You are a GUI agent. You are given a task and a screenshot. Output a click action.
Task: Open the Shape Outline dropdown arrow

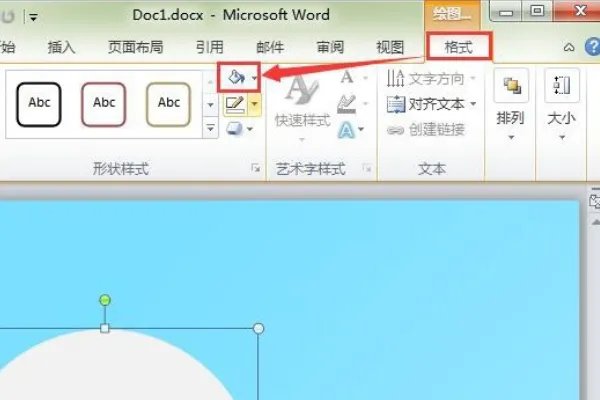[254, 104]
